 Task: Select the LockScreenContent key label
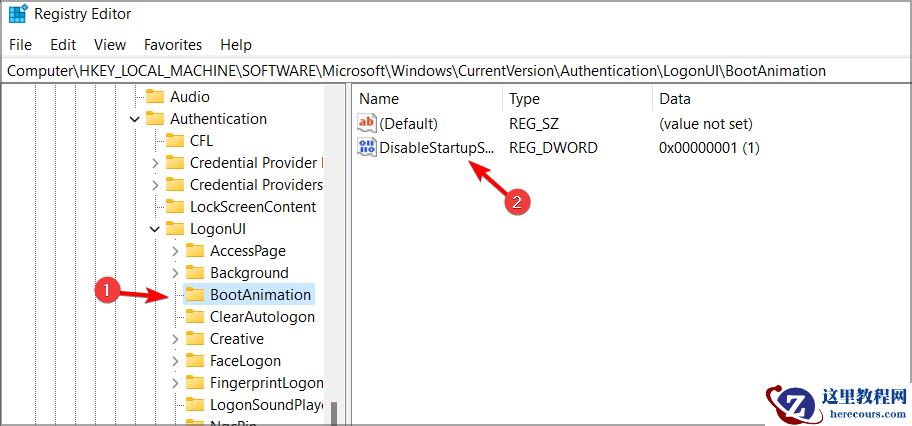pyautogui.click(x=253, y=207)
